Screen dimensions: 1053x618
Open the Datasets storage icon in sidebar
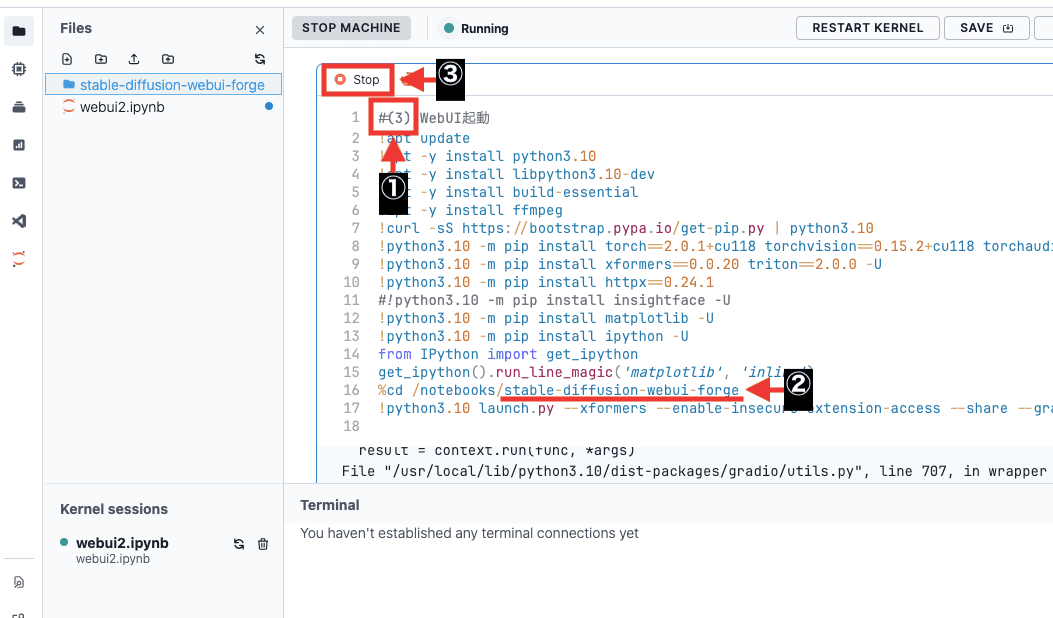[18, 107]
